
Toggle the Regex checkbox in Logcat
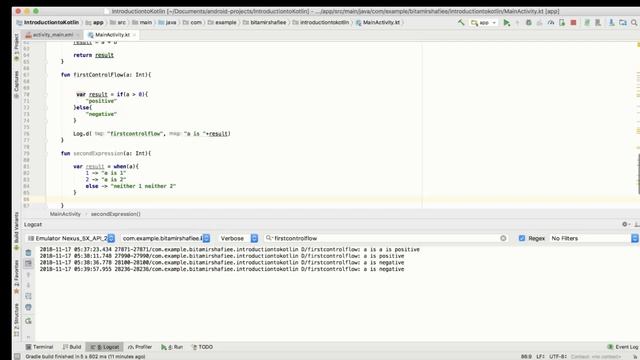(x=522, y=238)
